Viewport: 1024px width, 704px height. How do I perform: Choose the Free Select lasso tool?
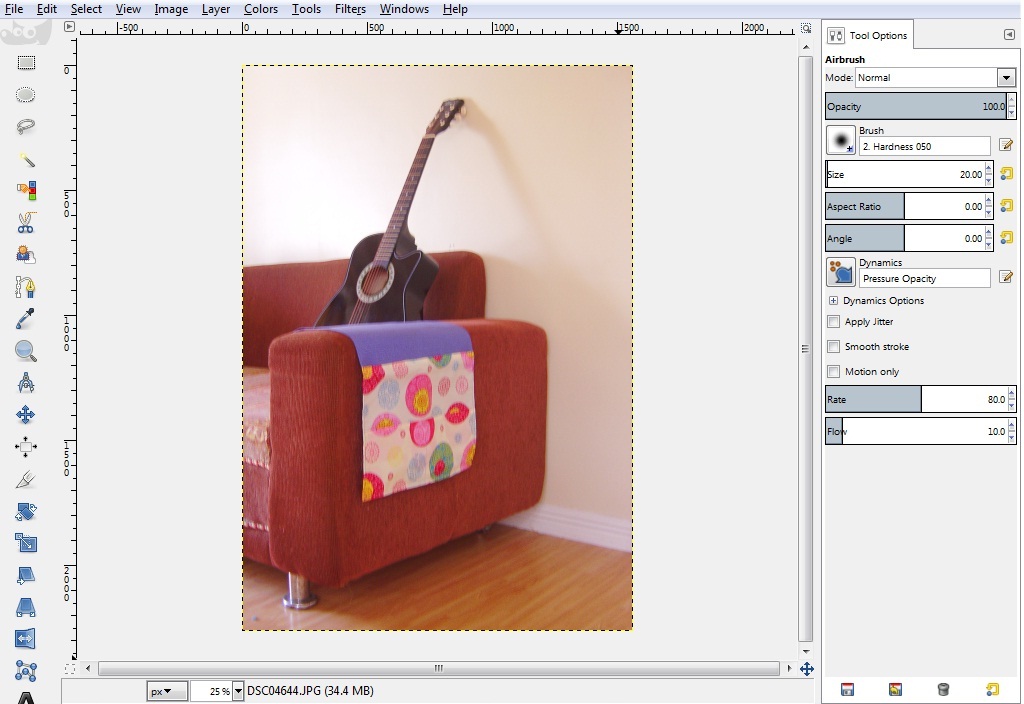click(26, 127)
